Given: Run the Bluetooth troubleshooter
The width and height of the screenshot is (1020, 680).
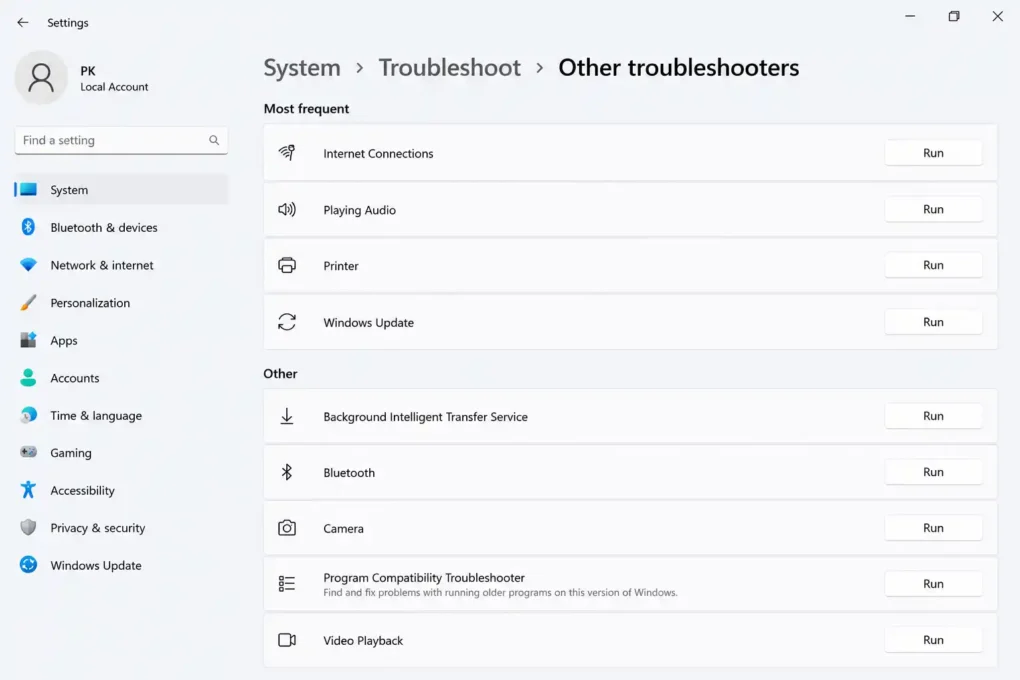Looking at the screenshot, I should tap(933, 472).
